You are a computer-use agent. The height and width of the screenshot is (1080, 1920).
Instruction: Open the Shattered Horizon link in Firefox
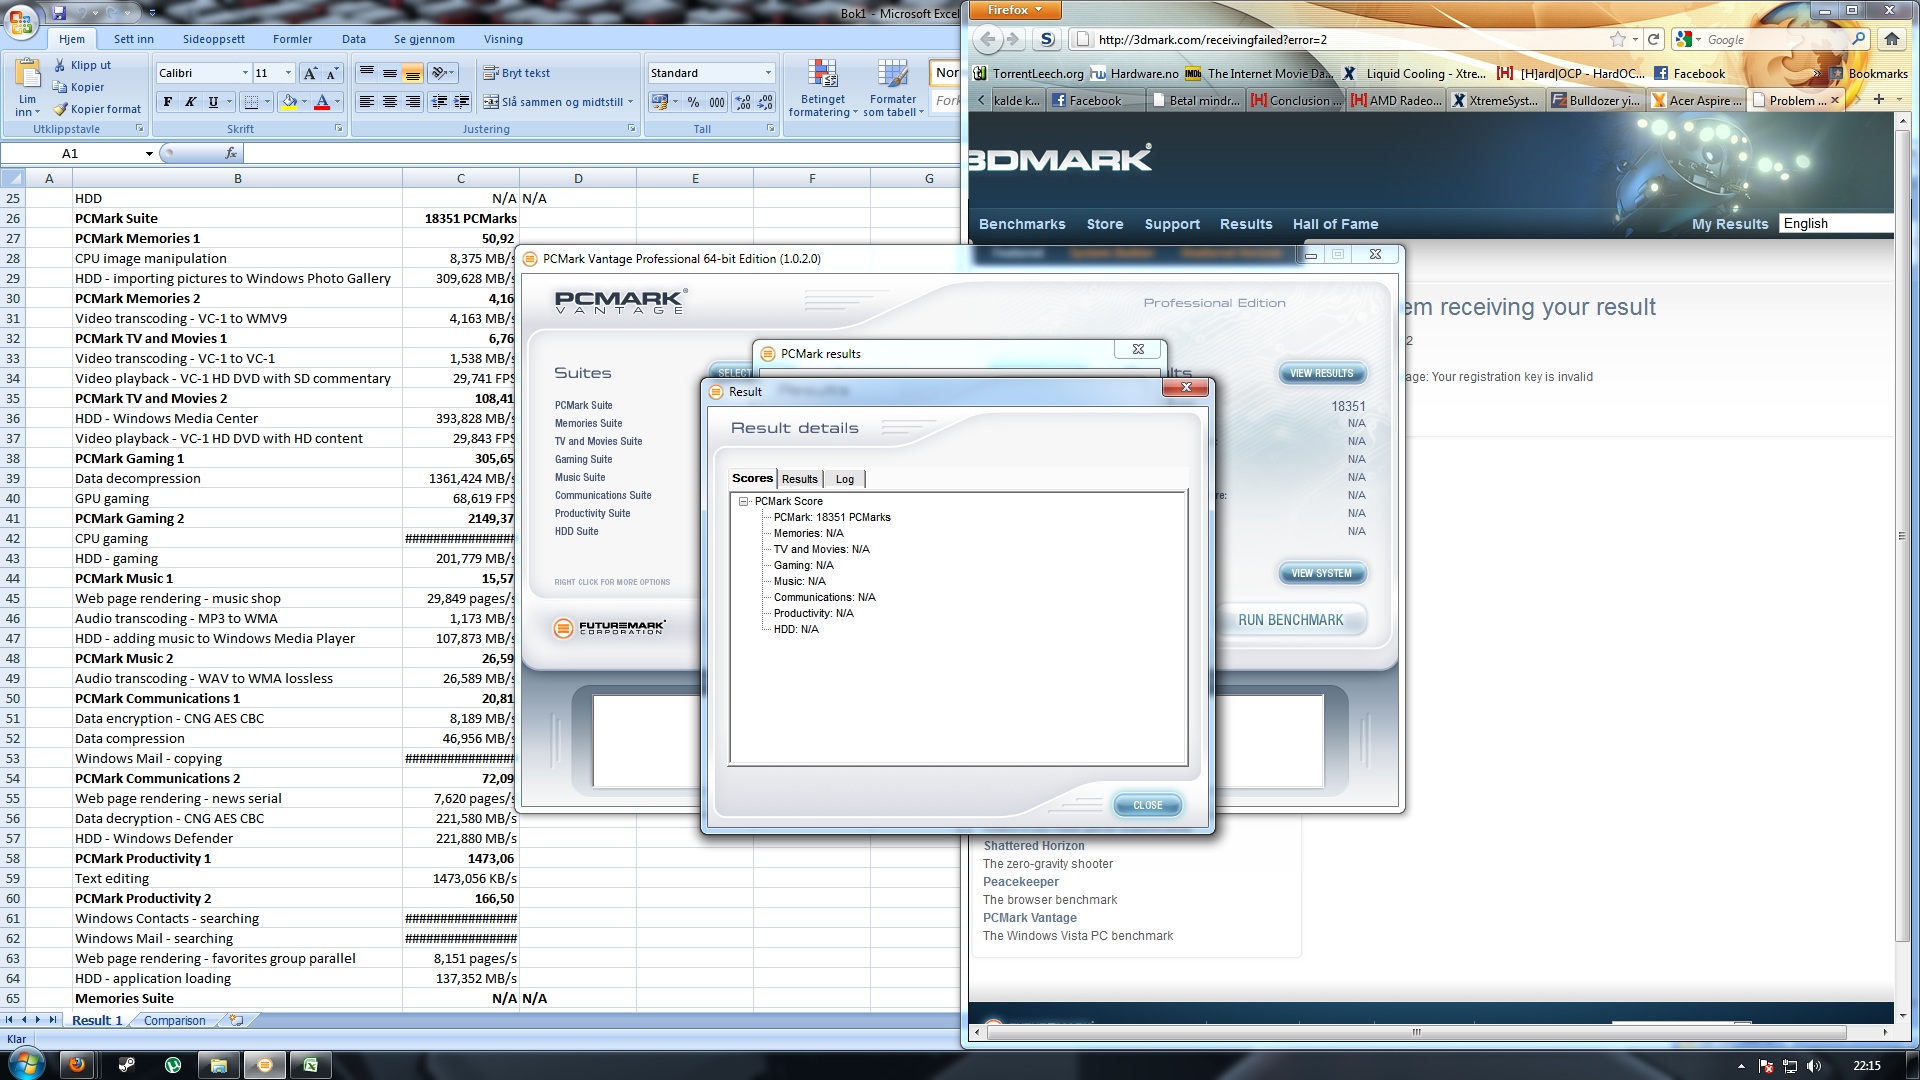(x=1034, y=846)
